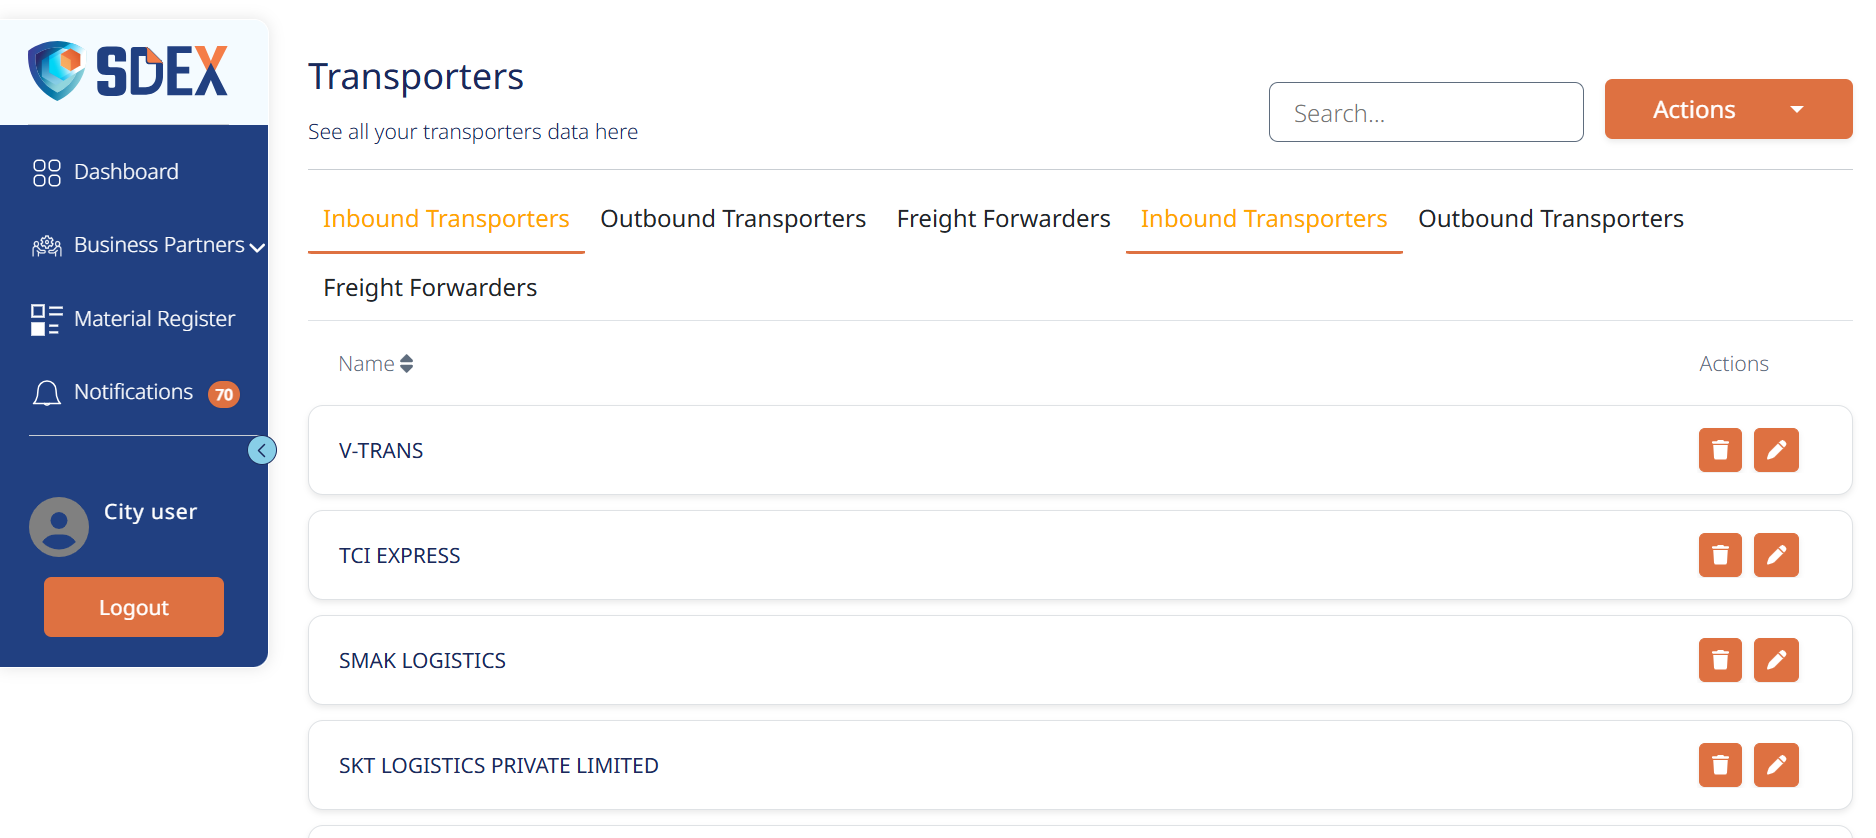Delete SKT LOGISTICS PRIVATE LIMITED
Viewport: 1876px width, 838px height.
coord(1720,765)
